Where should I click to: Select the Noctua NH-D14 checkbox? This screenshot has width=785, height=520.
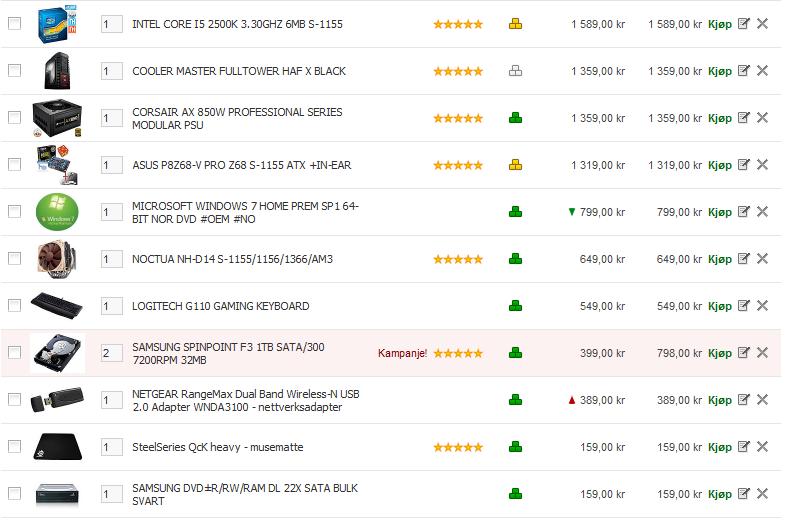tap(15, 259)
